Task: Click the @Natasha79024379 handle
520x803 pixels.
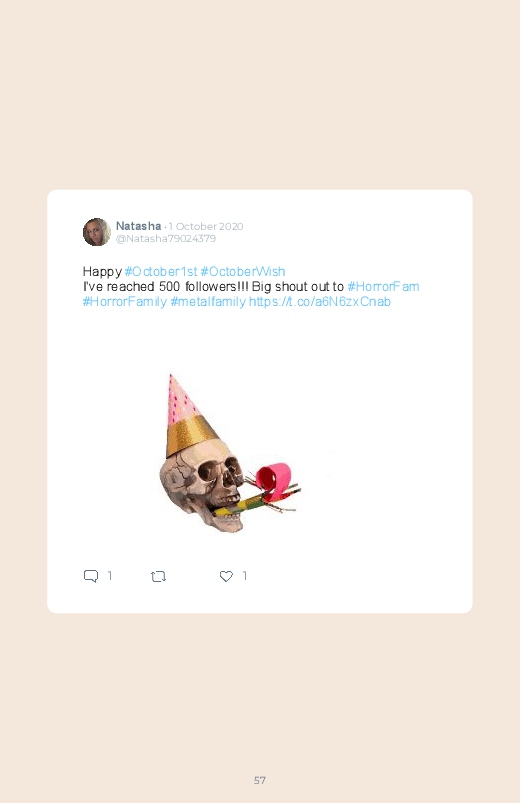Action: click(x=166, y=239)
